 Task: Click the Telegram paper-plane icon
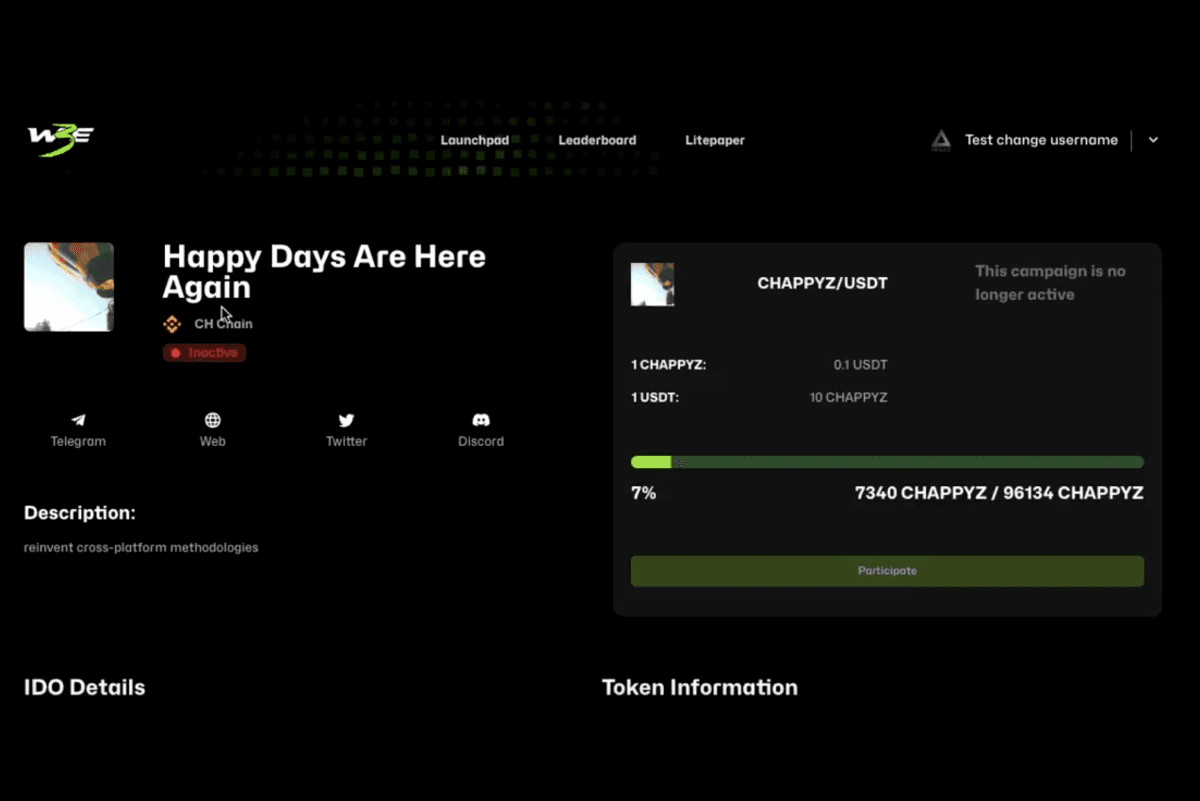(78, 420)
